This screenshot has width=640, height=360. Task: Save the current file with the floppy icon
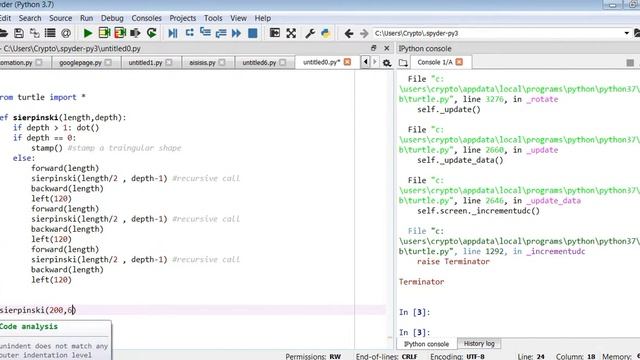pos(19,33)
